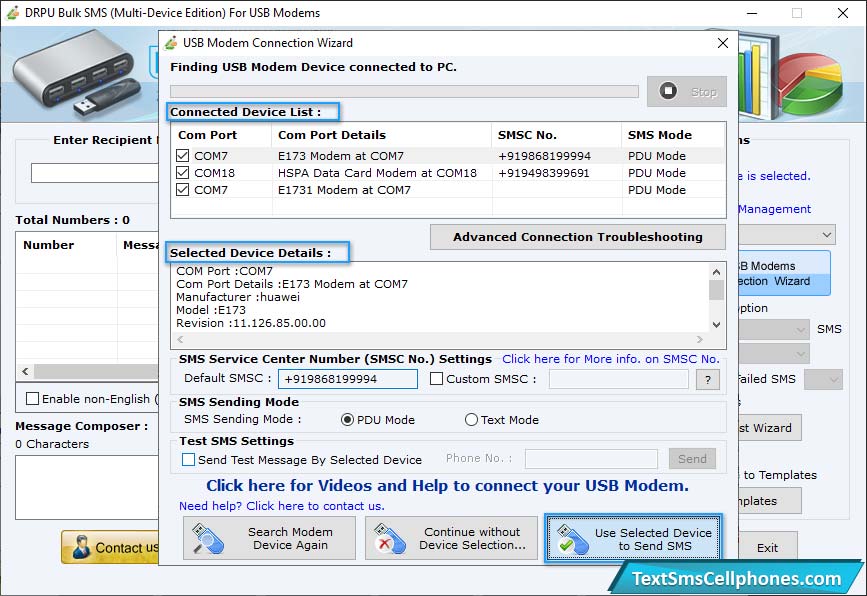This screenshot has height=596, width=867.
Task: Click the SMSC No. column header
Action: (x=556, y=135)
